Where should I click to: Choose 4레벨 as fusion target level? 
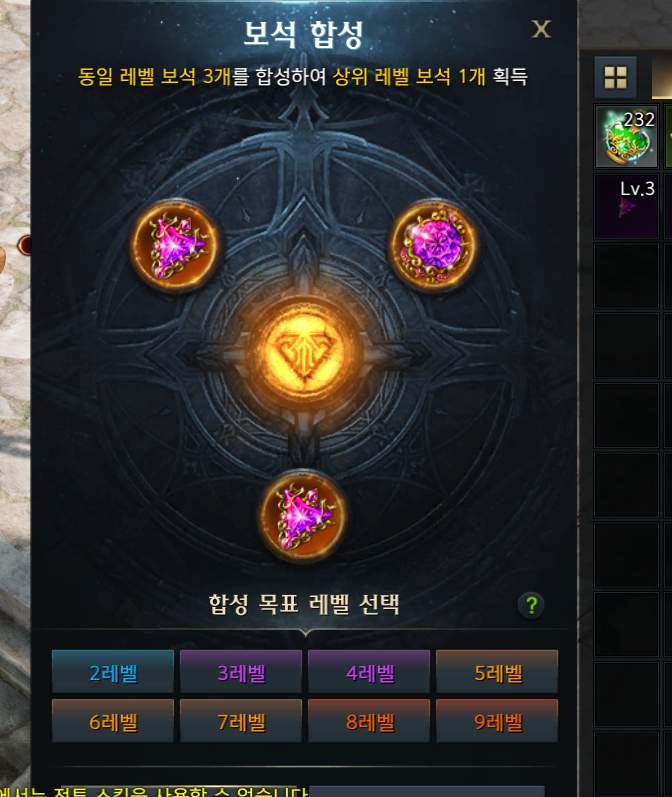(x=369, y=672)
